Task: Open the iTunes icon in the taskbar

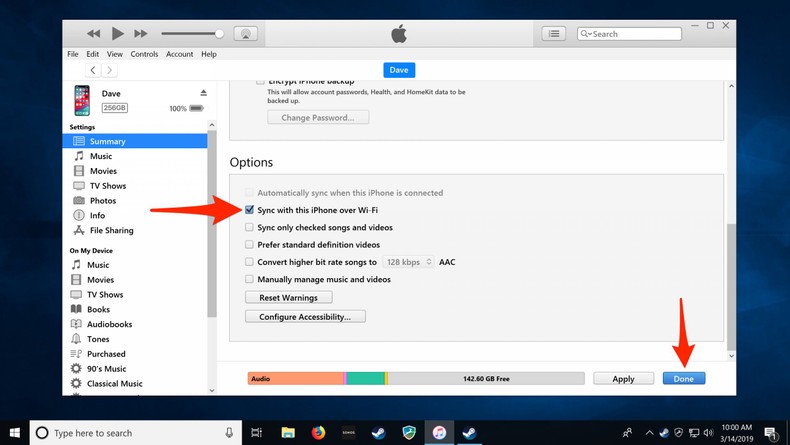Action: tap(439, 433)
